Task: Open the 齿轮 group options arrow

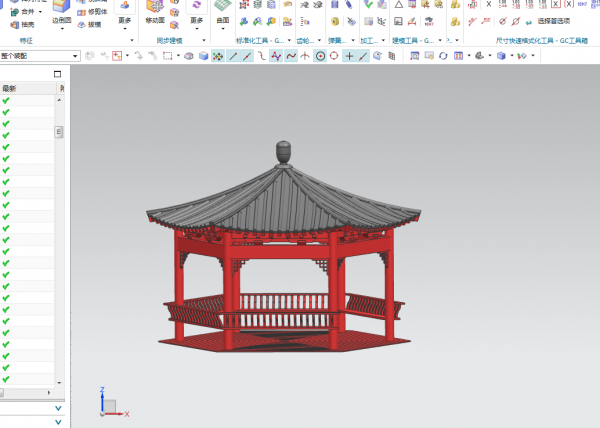Action: (319, 40)
